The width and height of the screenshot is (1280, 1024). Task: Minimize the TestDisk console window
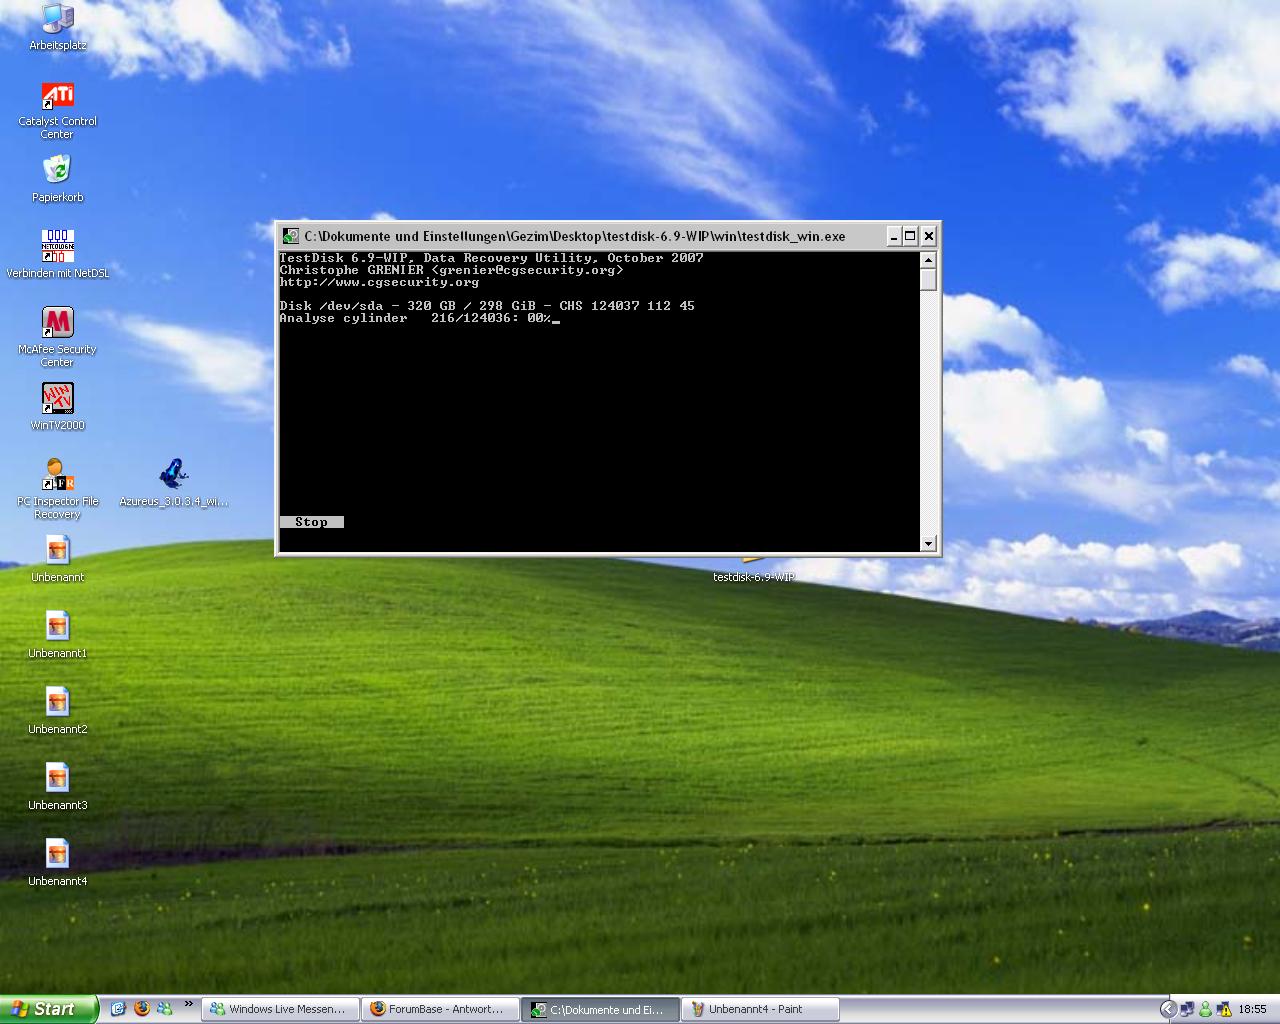tap(894, 236)
